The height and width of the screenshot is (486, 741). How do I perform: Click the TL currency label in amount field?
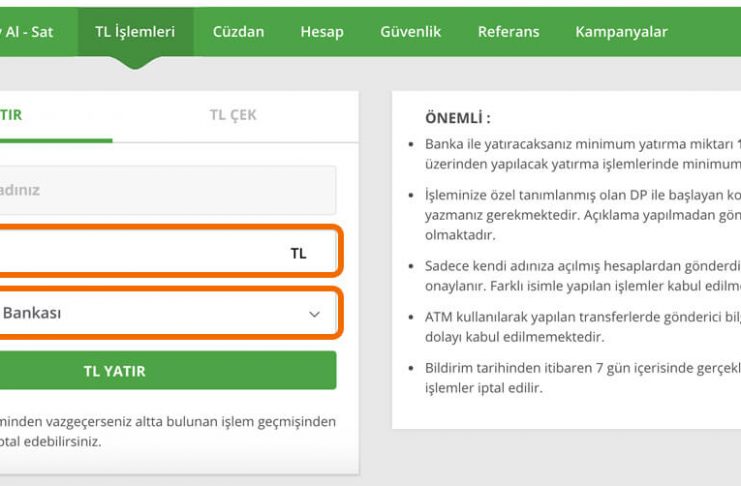coord(298,253)
